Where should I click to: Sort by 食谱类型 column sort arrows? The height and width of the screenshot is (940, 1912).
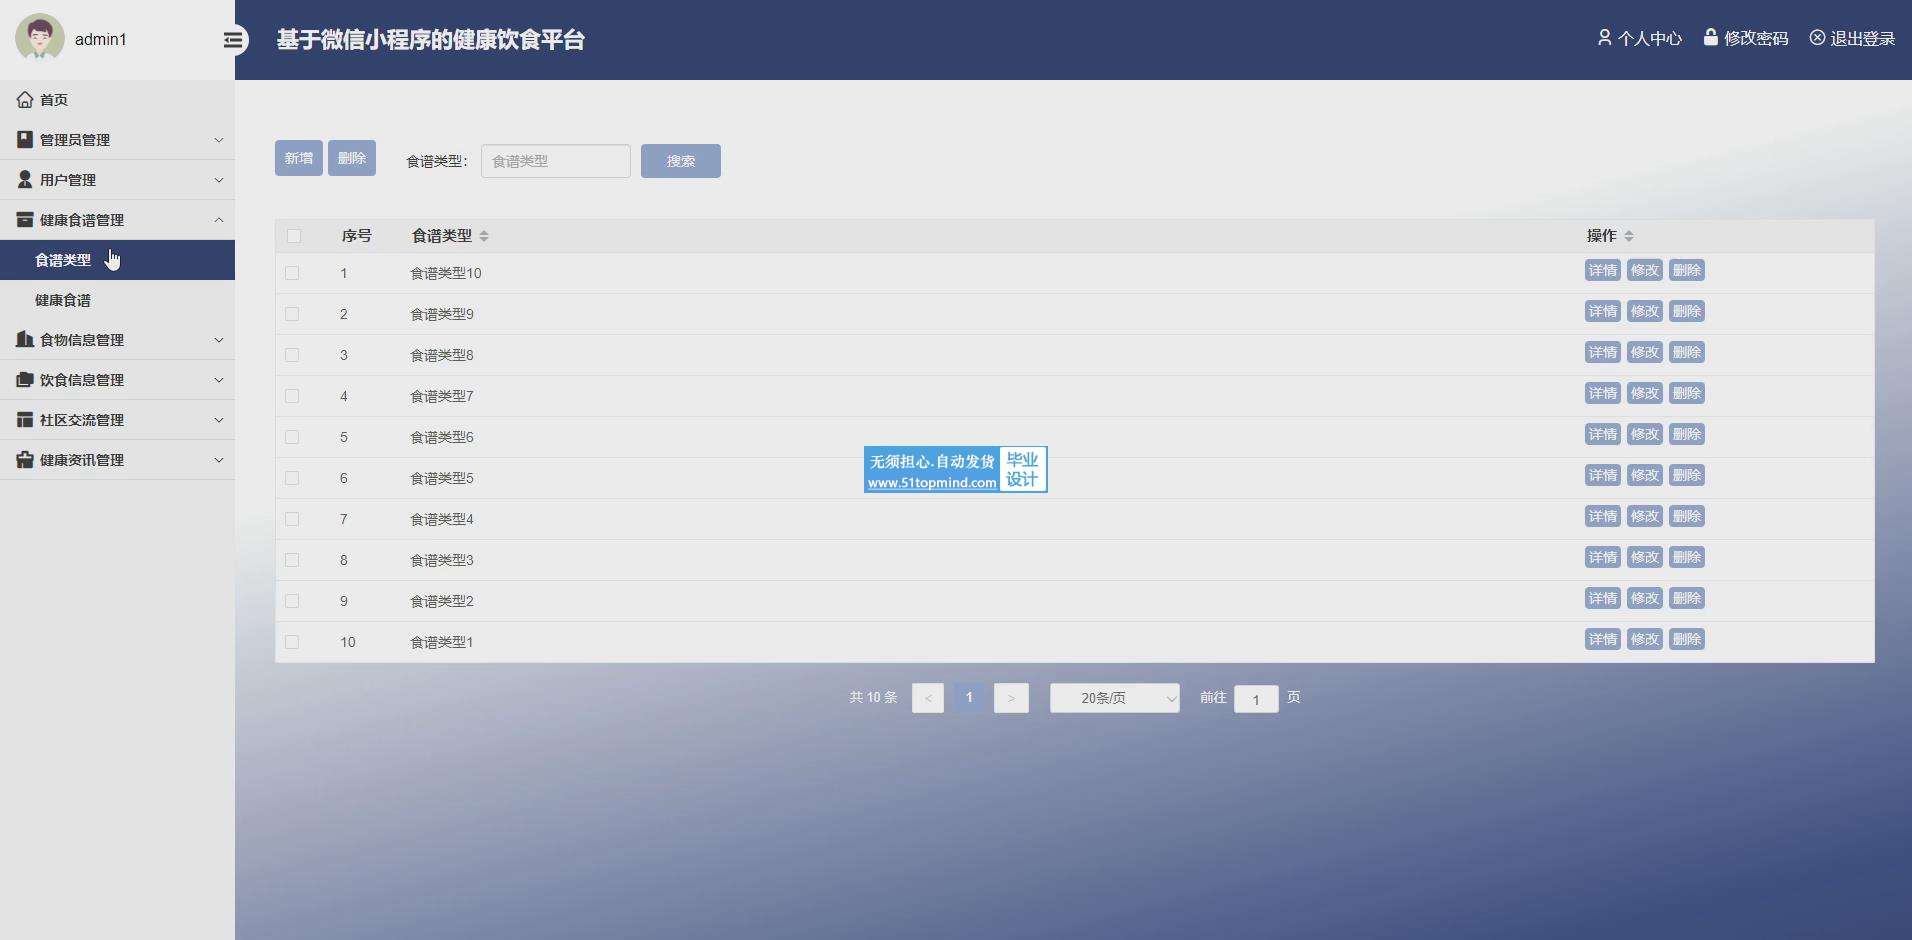point(484,236)
